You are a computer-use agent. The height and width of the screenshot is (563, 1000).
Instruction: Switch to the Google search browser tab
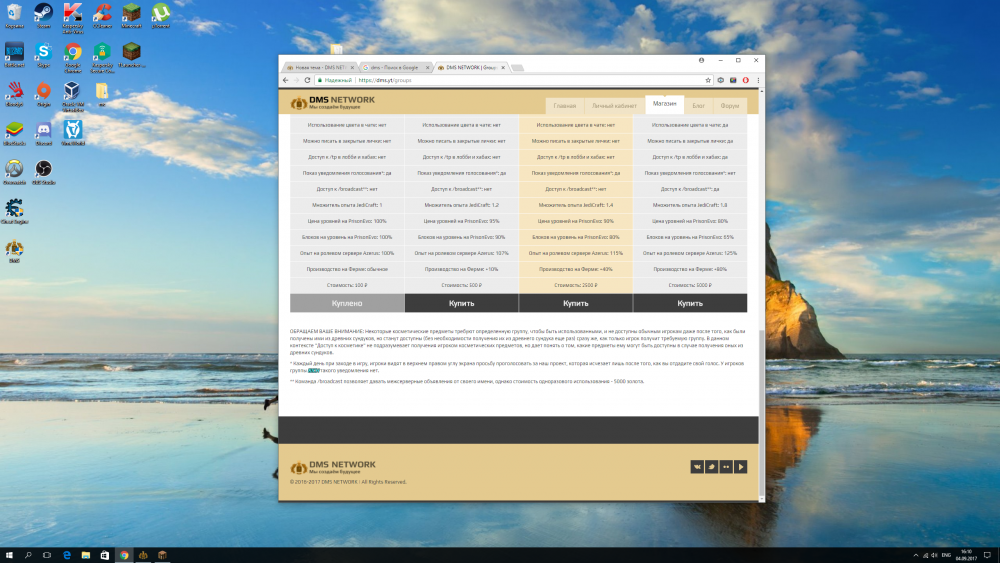[395, 67]
